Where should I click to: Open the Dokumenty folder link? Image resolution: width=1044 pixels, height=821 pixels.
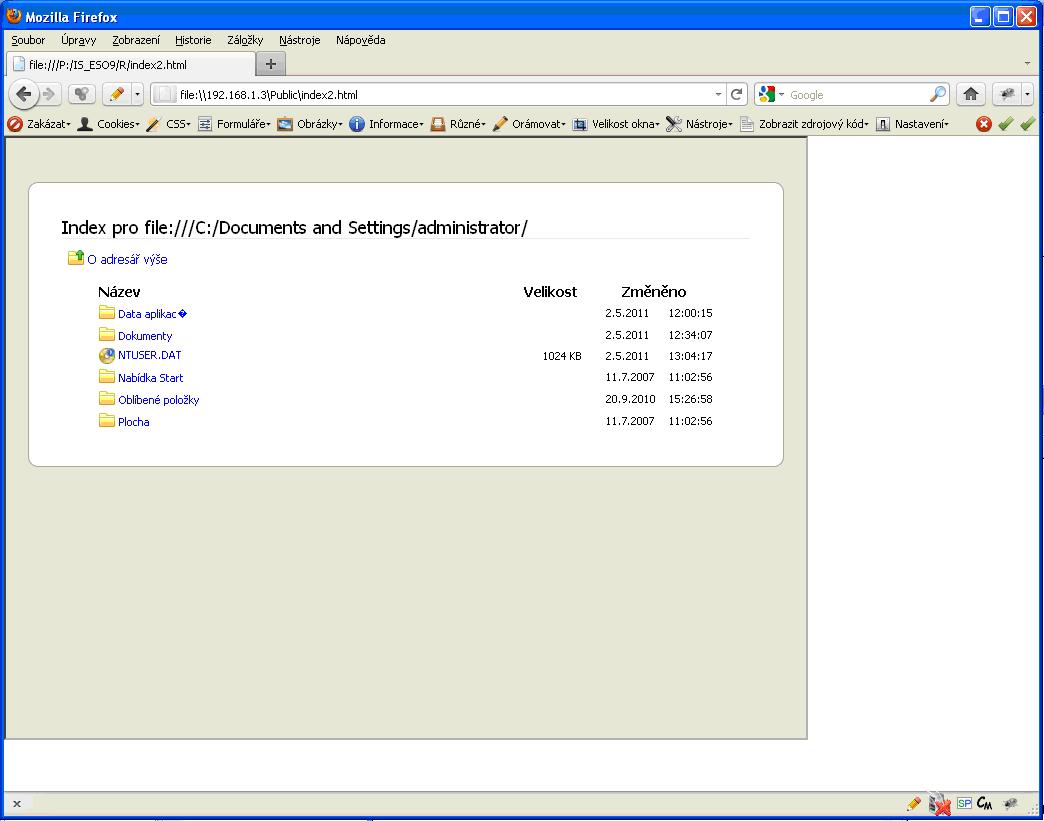[145, 336]
